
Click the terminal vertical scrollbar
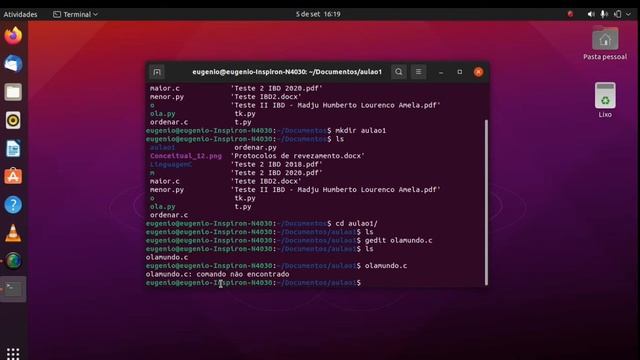coord(486,202)
